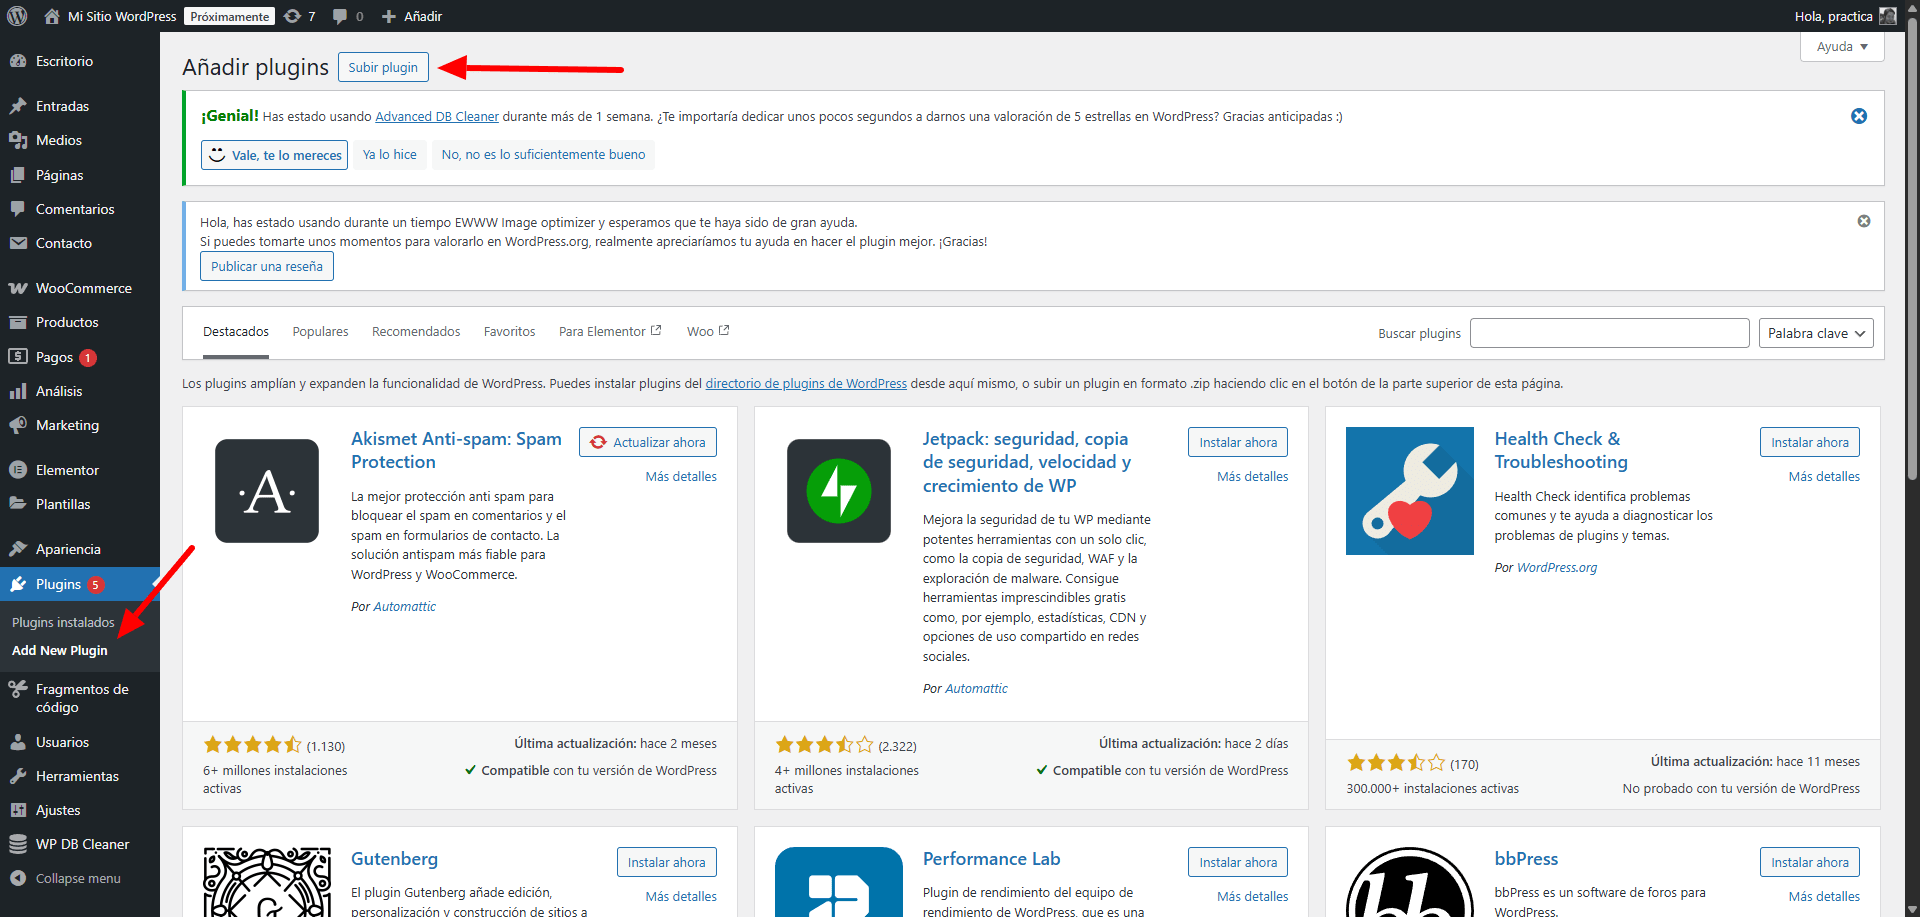Screen dimensions: 1920x917
Task: Collapse the admin menu
Action: (80, 878)
